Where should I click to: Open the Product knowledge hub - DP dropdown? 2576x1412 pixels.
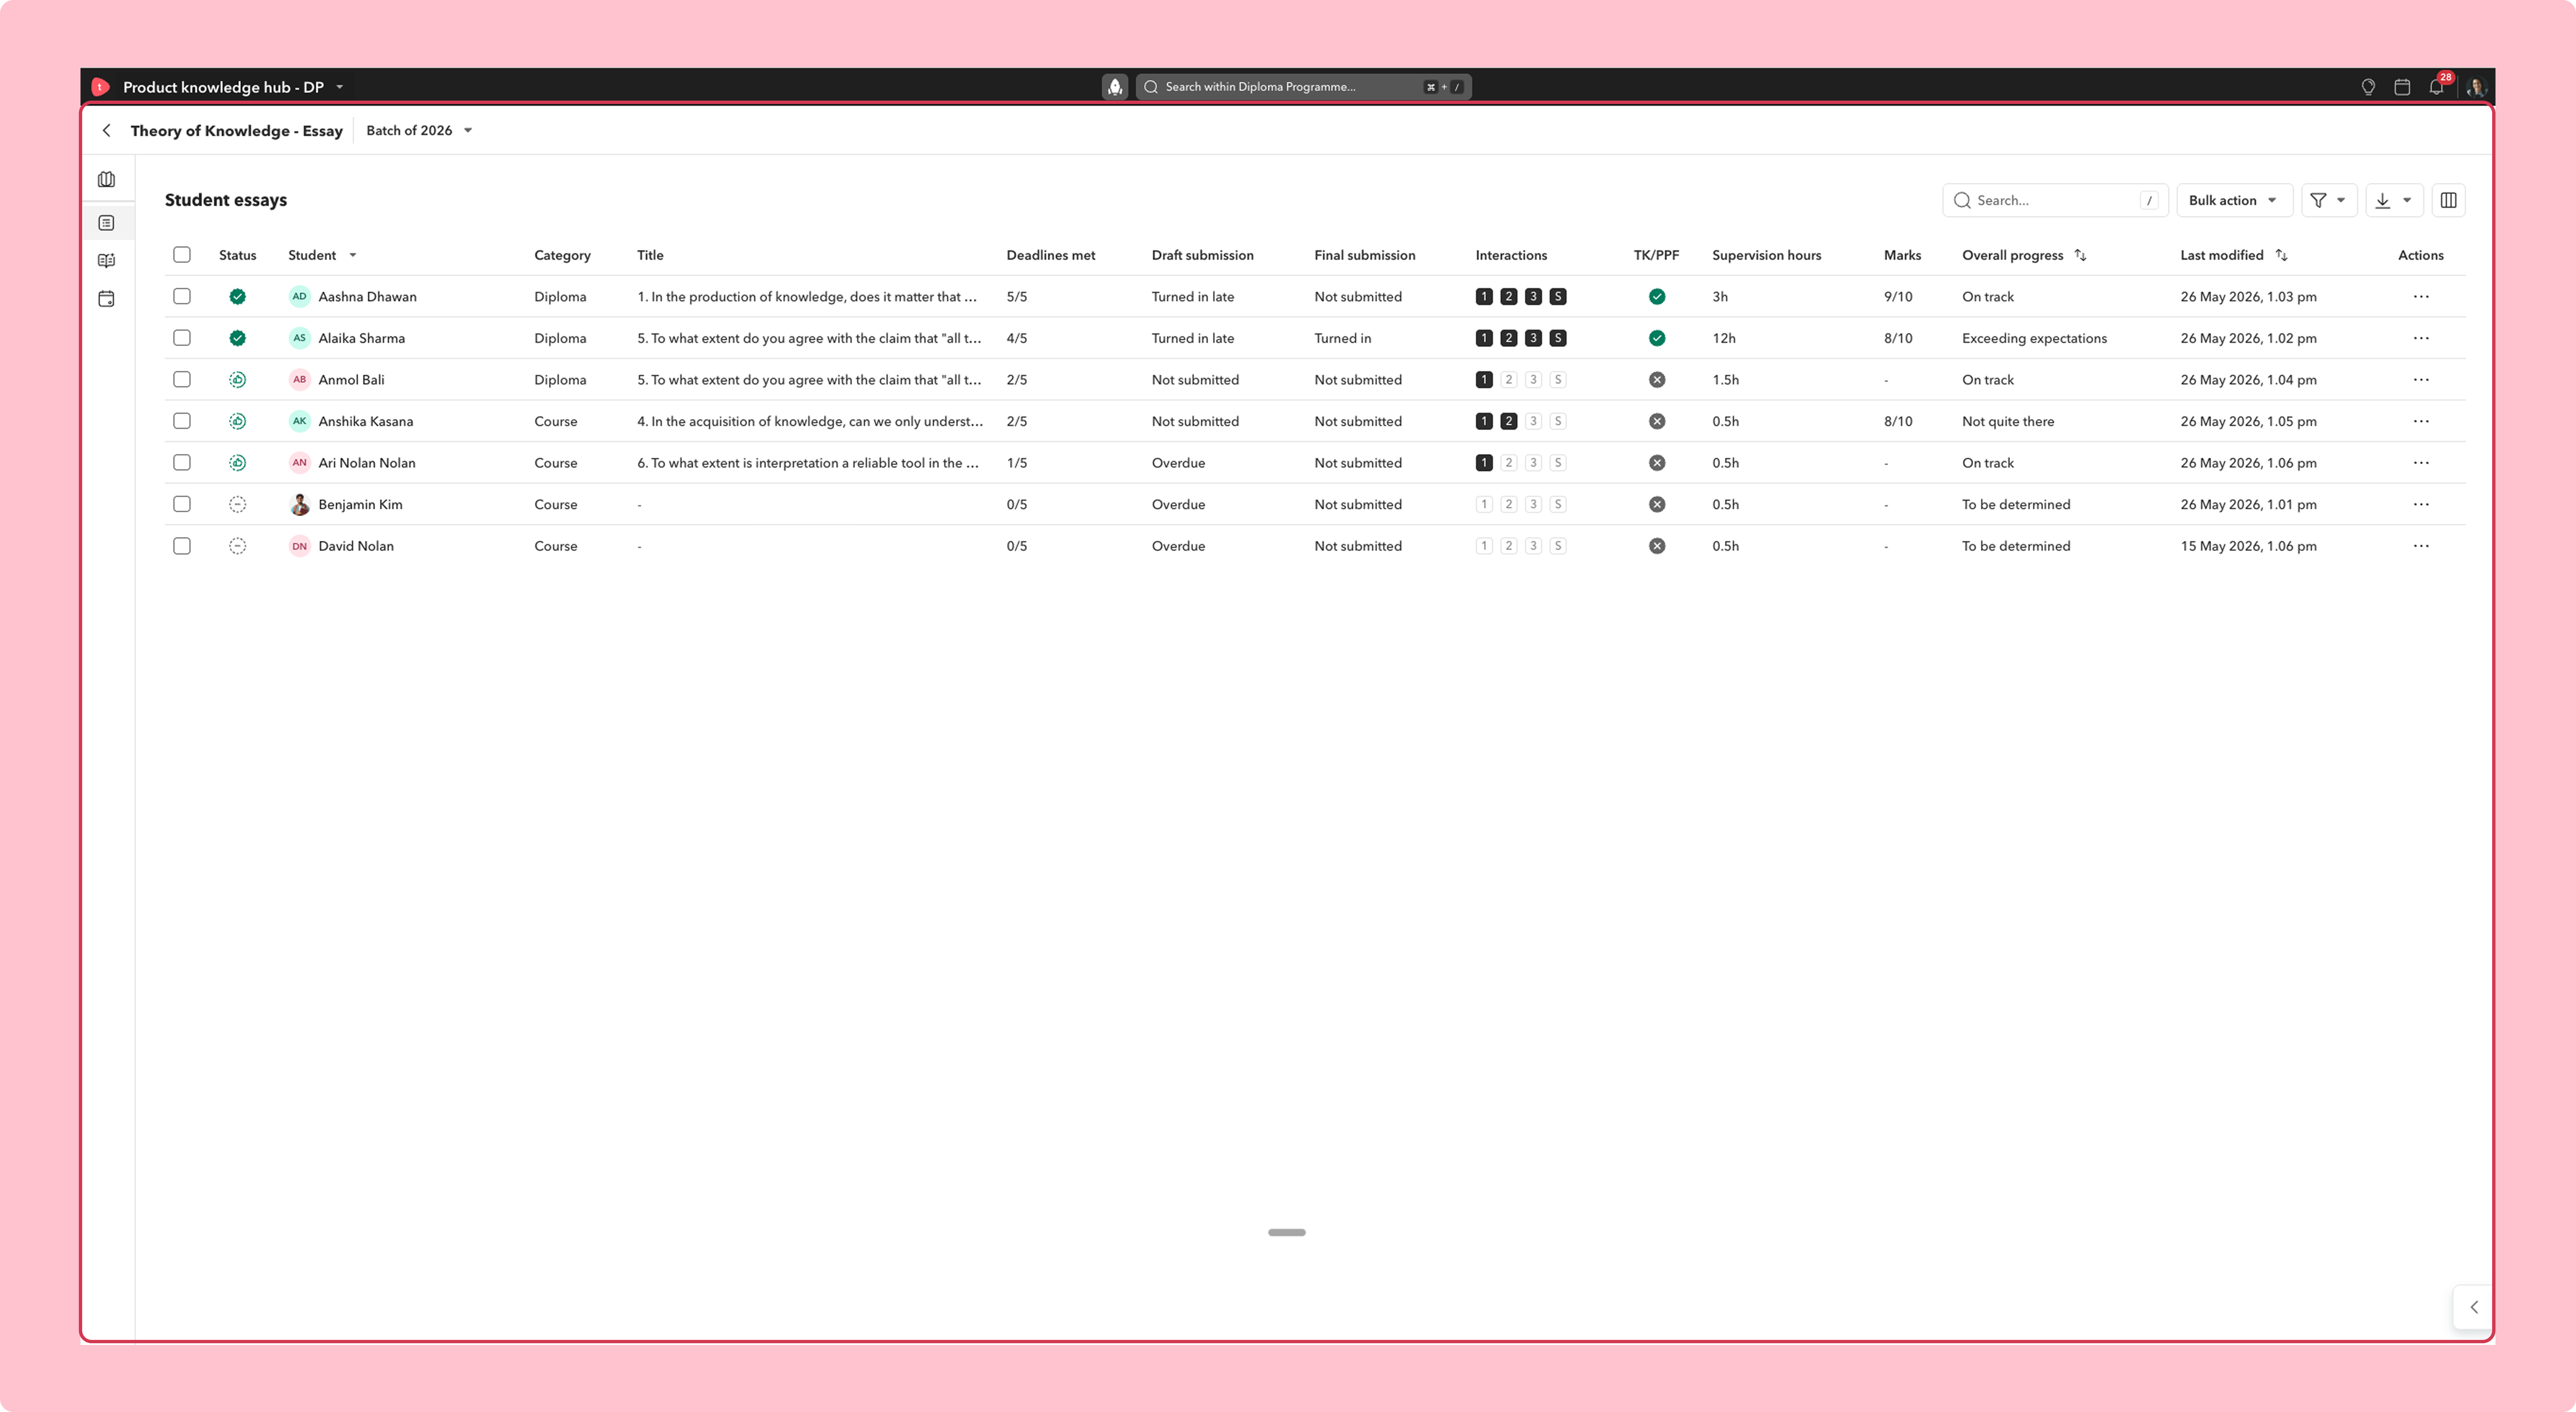pos(233,87)
